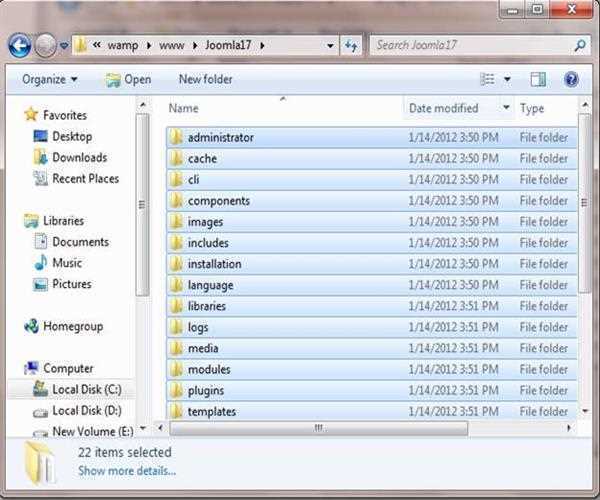The height and width of the screenshot is (500, 600).
Task: Select Local Disk (D:) drive
Action: tap(85, 410)
